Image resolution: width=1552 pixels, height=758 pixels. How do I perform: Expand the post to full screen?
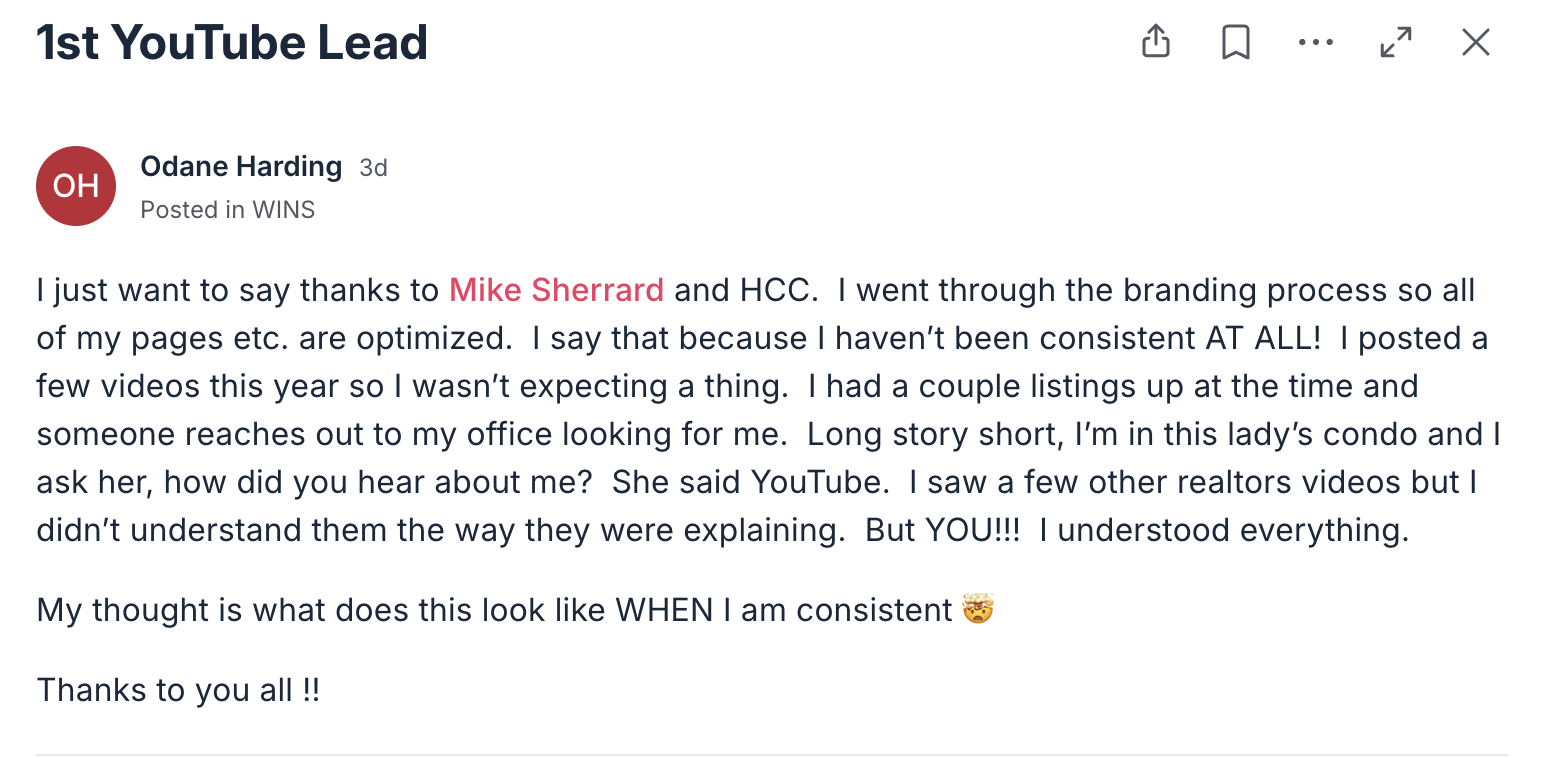[1395, 42]
